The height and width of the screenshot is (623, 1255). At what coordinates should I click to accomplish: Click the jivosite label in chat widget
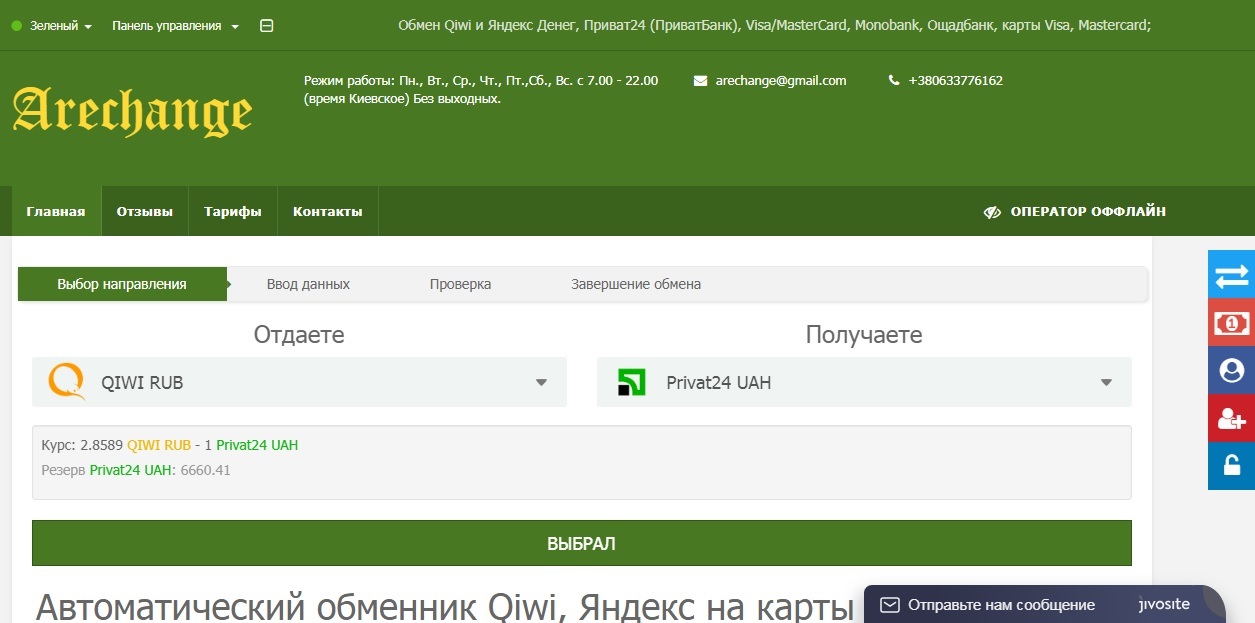point(1164,604)
